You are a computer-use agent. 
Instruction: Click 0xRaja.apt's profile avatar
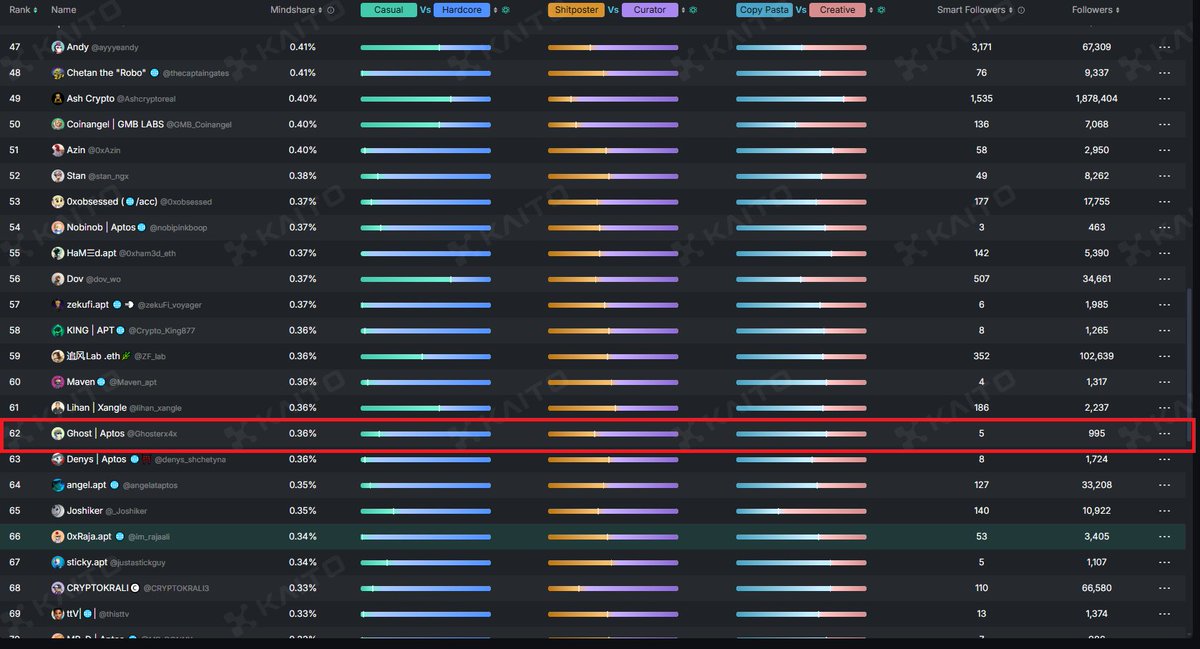[58, 536]
